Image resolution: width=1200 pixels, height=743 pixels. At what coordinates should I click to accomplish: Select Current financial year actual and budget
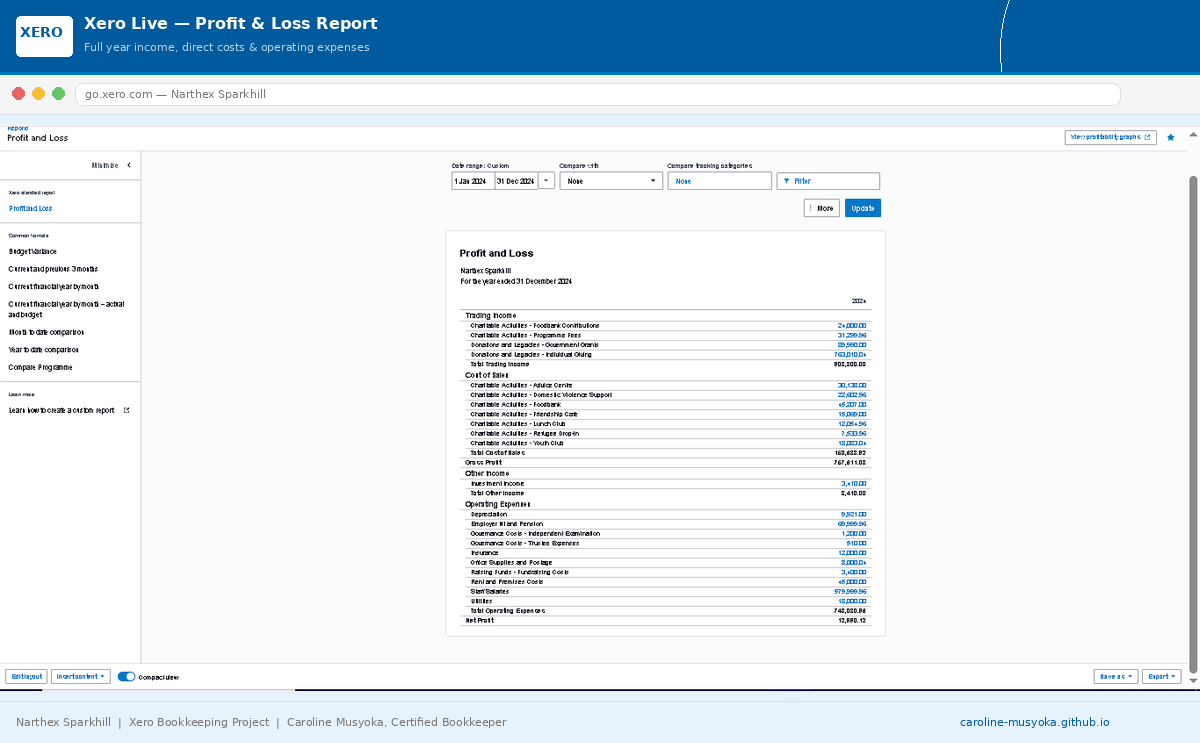(66, 309)
